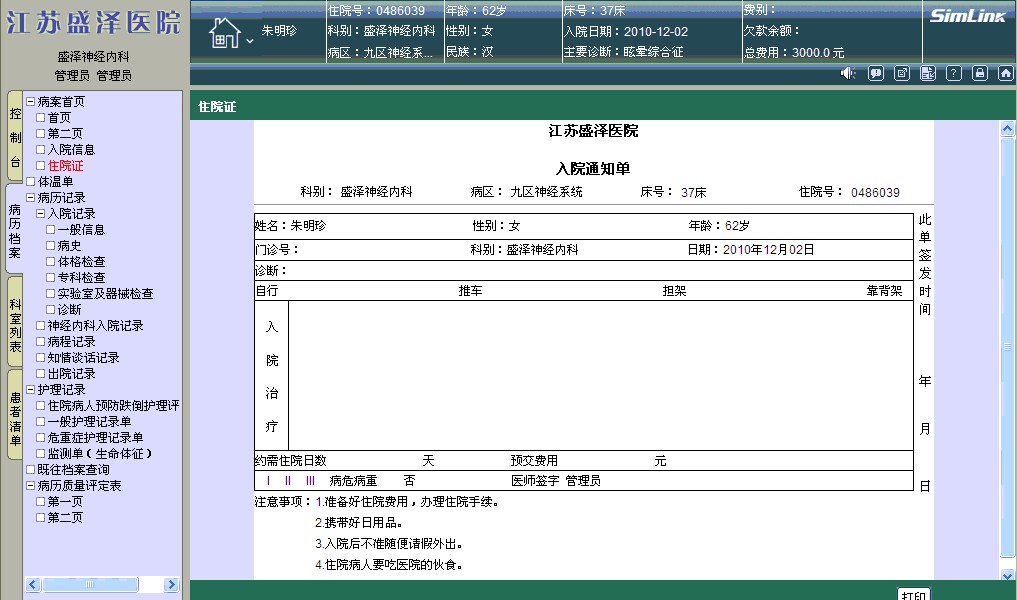This screenshot has height=600, width=1017.
Task: Check the 既往档案查询 checkbox
Action: (x=30, y=470)
